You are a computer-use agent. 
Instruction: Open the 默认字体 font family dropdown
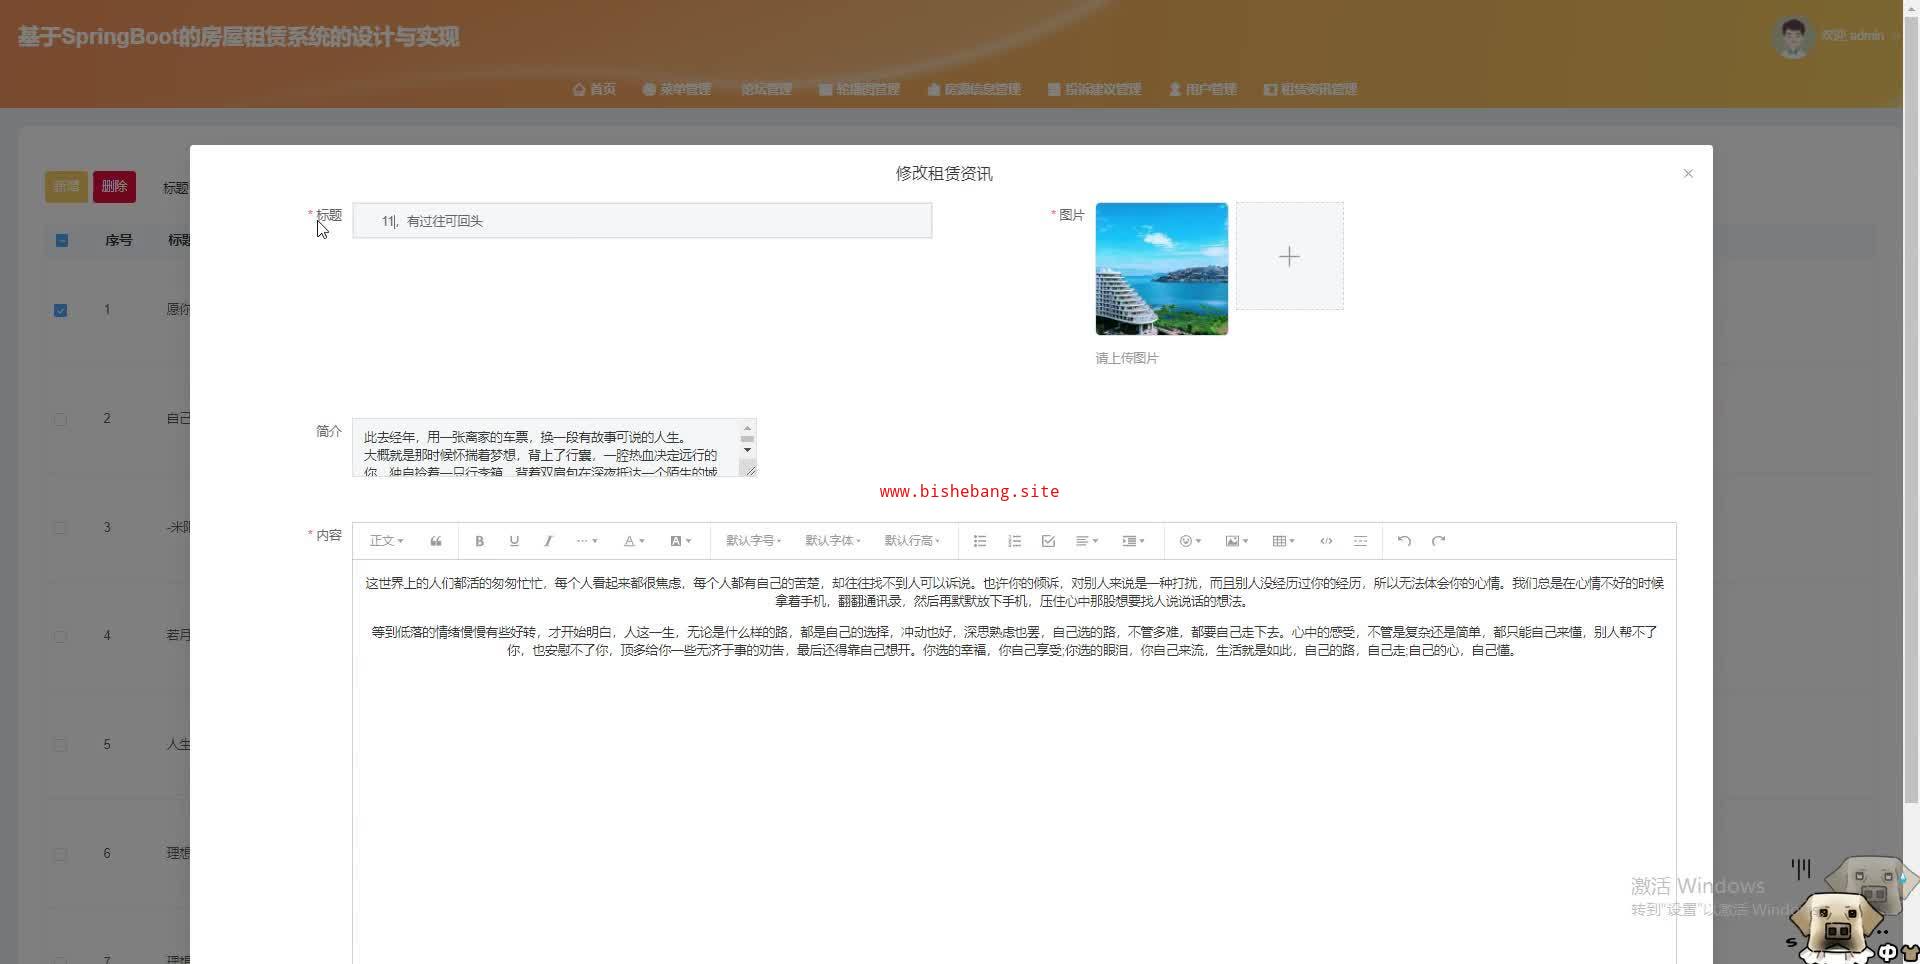pyautogui.click(x=832, y=541)
